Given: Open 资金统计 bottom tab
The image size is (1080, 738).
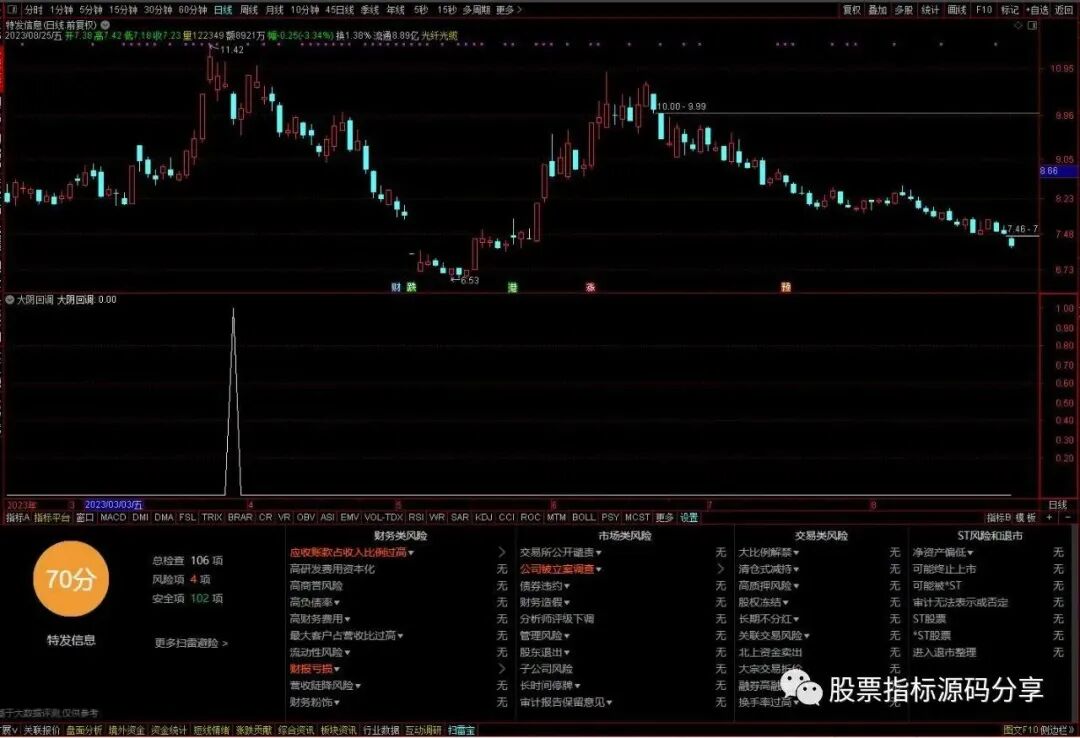Looking at the screenshot, I should coord(169,730).
